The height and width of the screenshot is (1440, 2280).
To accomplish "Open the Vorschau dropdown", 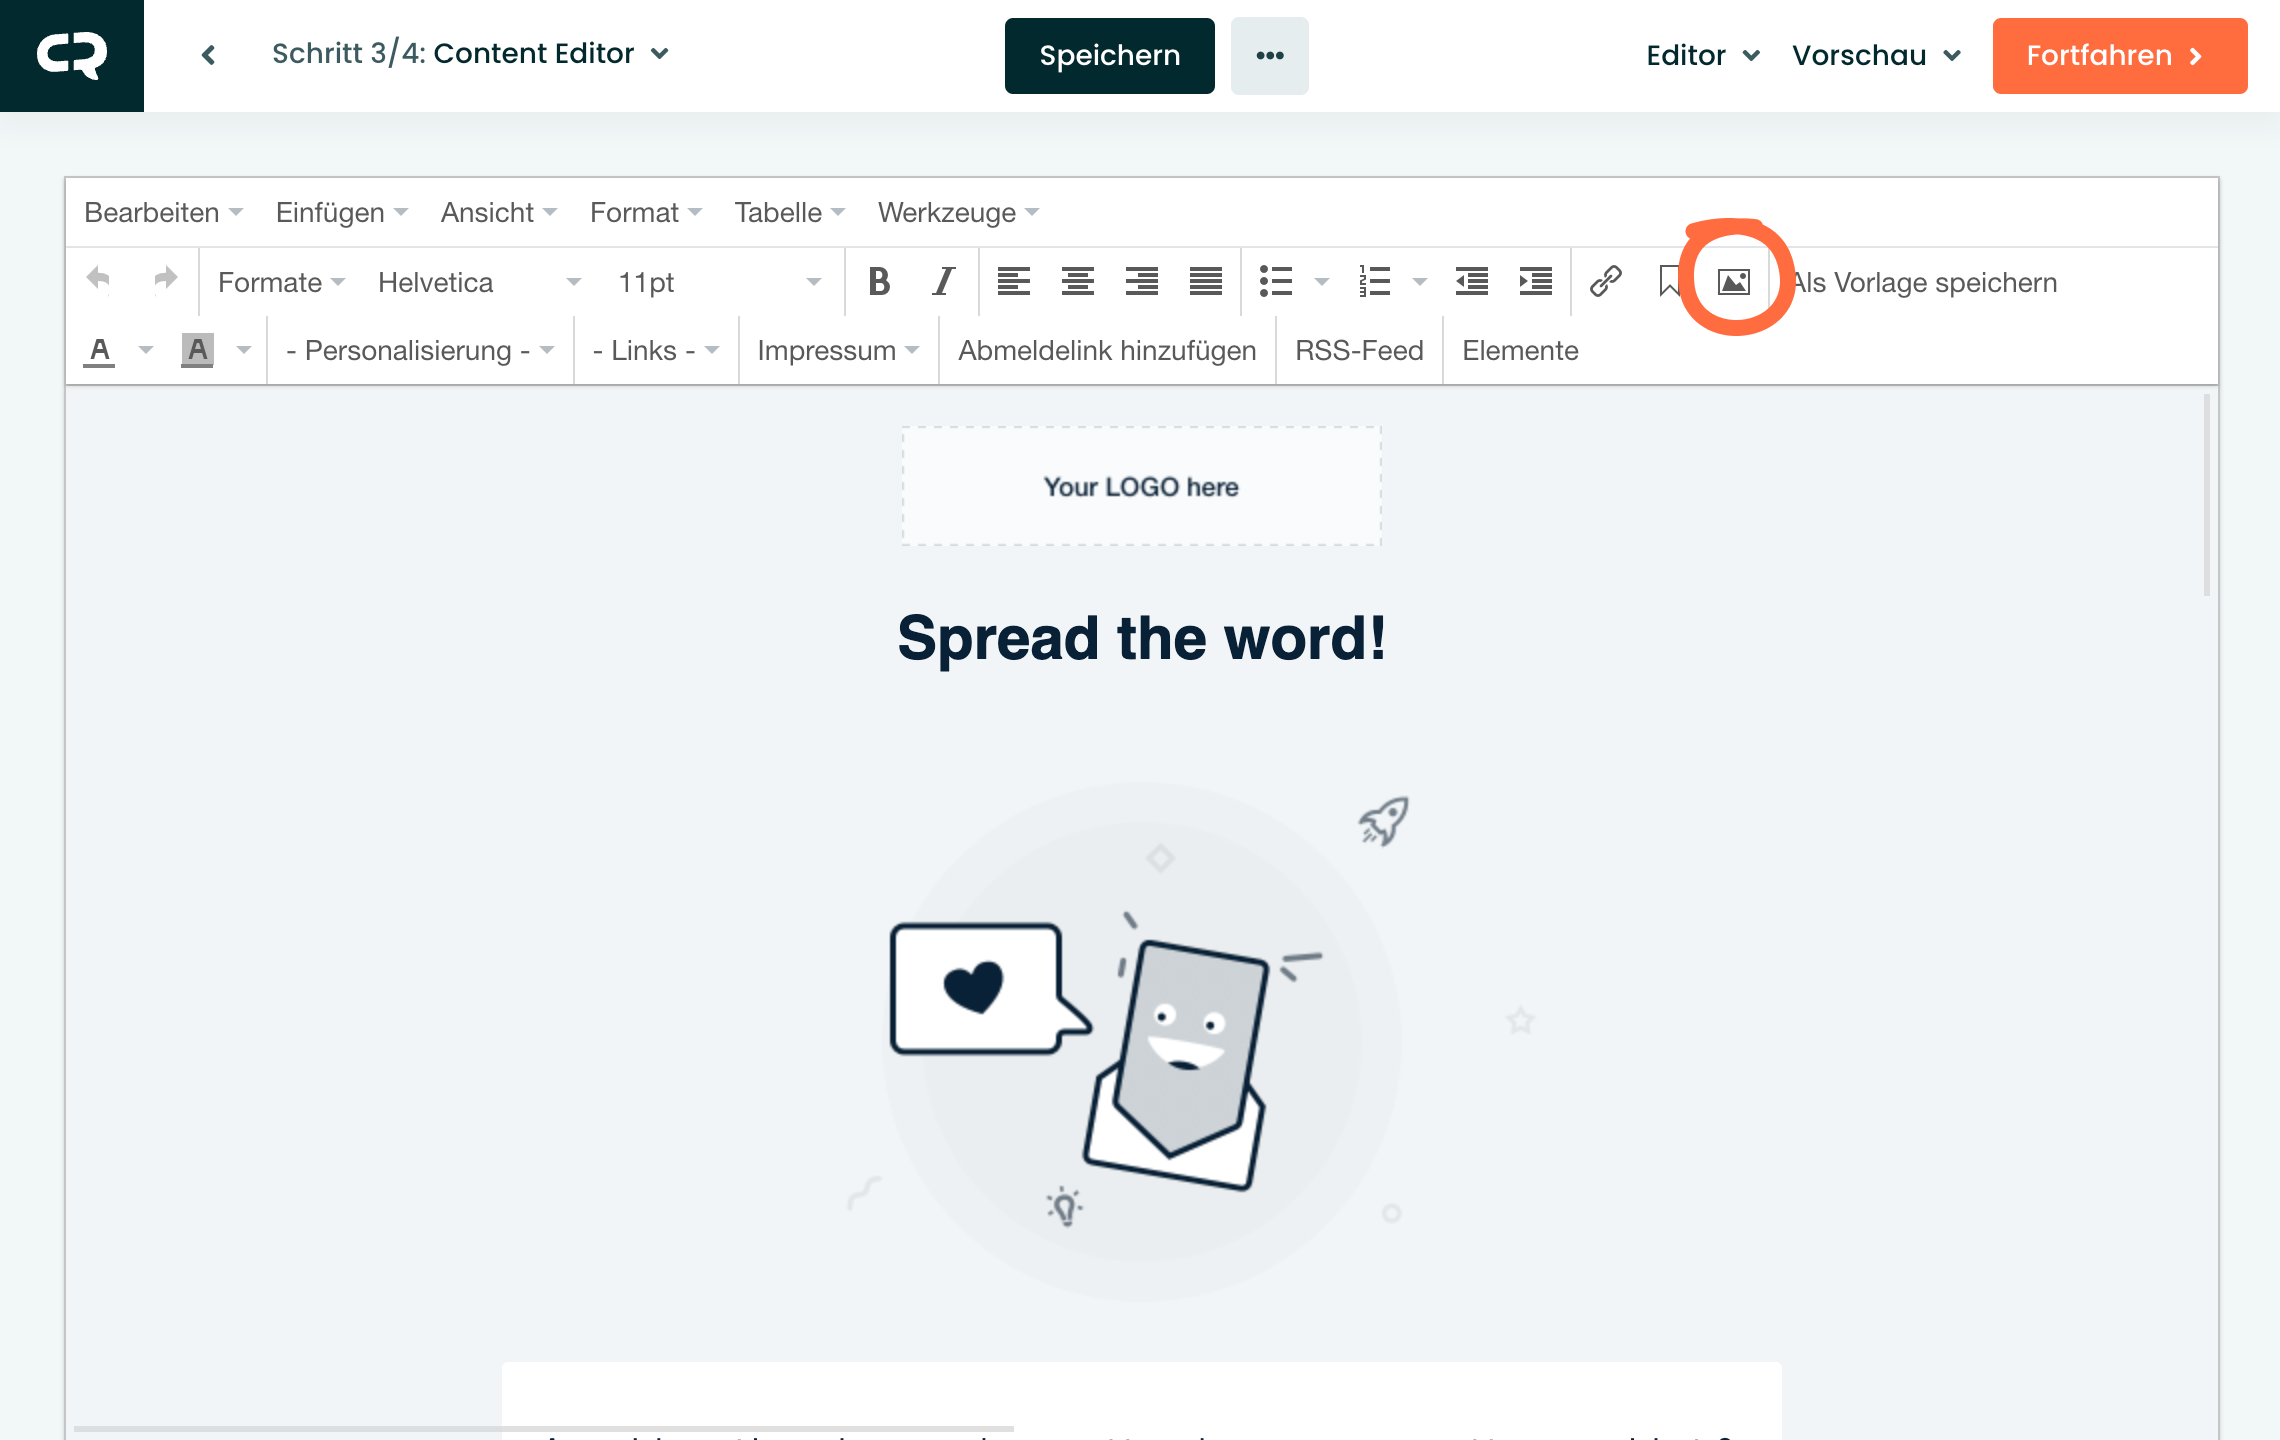I will coord(1877,56).
